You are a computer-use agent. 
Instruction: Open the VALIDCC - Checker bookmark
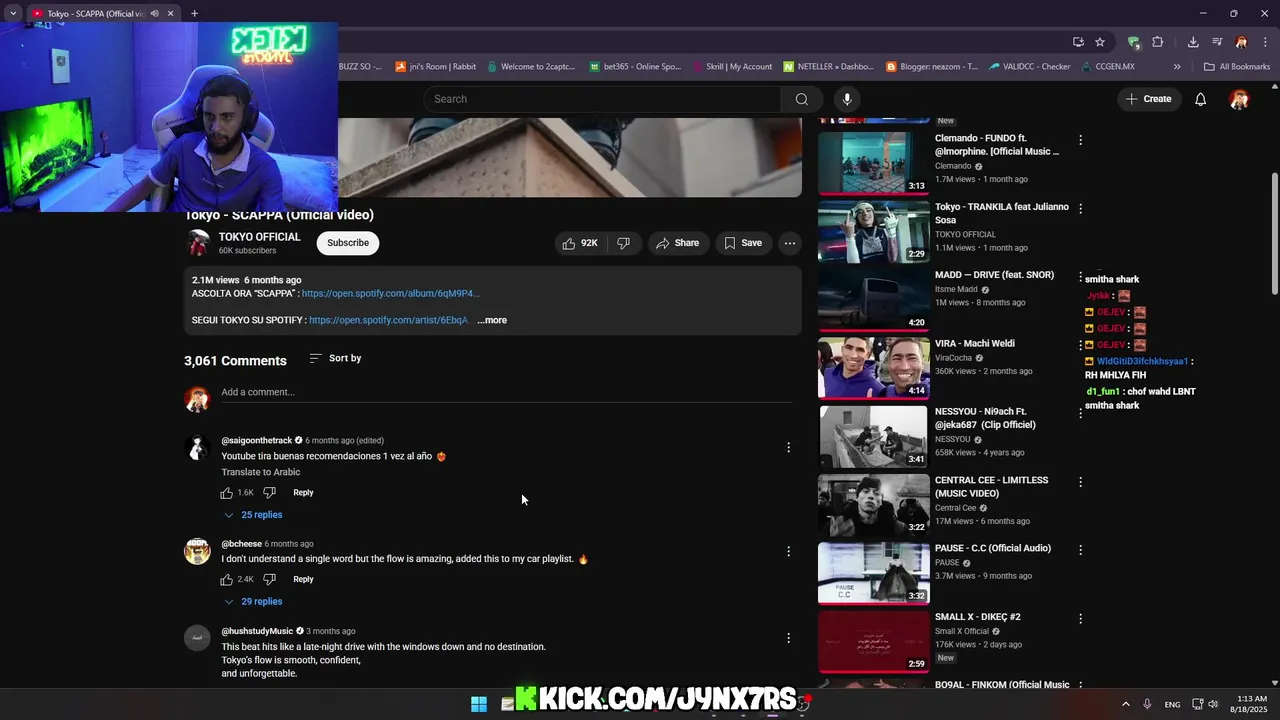1029,67
